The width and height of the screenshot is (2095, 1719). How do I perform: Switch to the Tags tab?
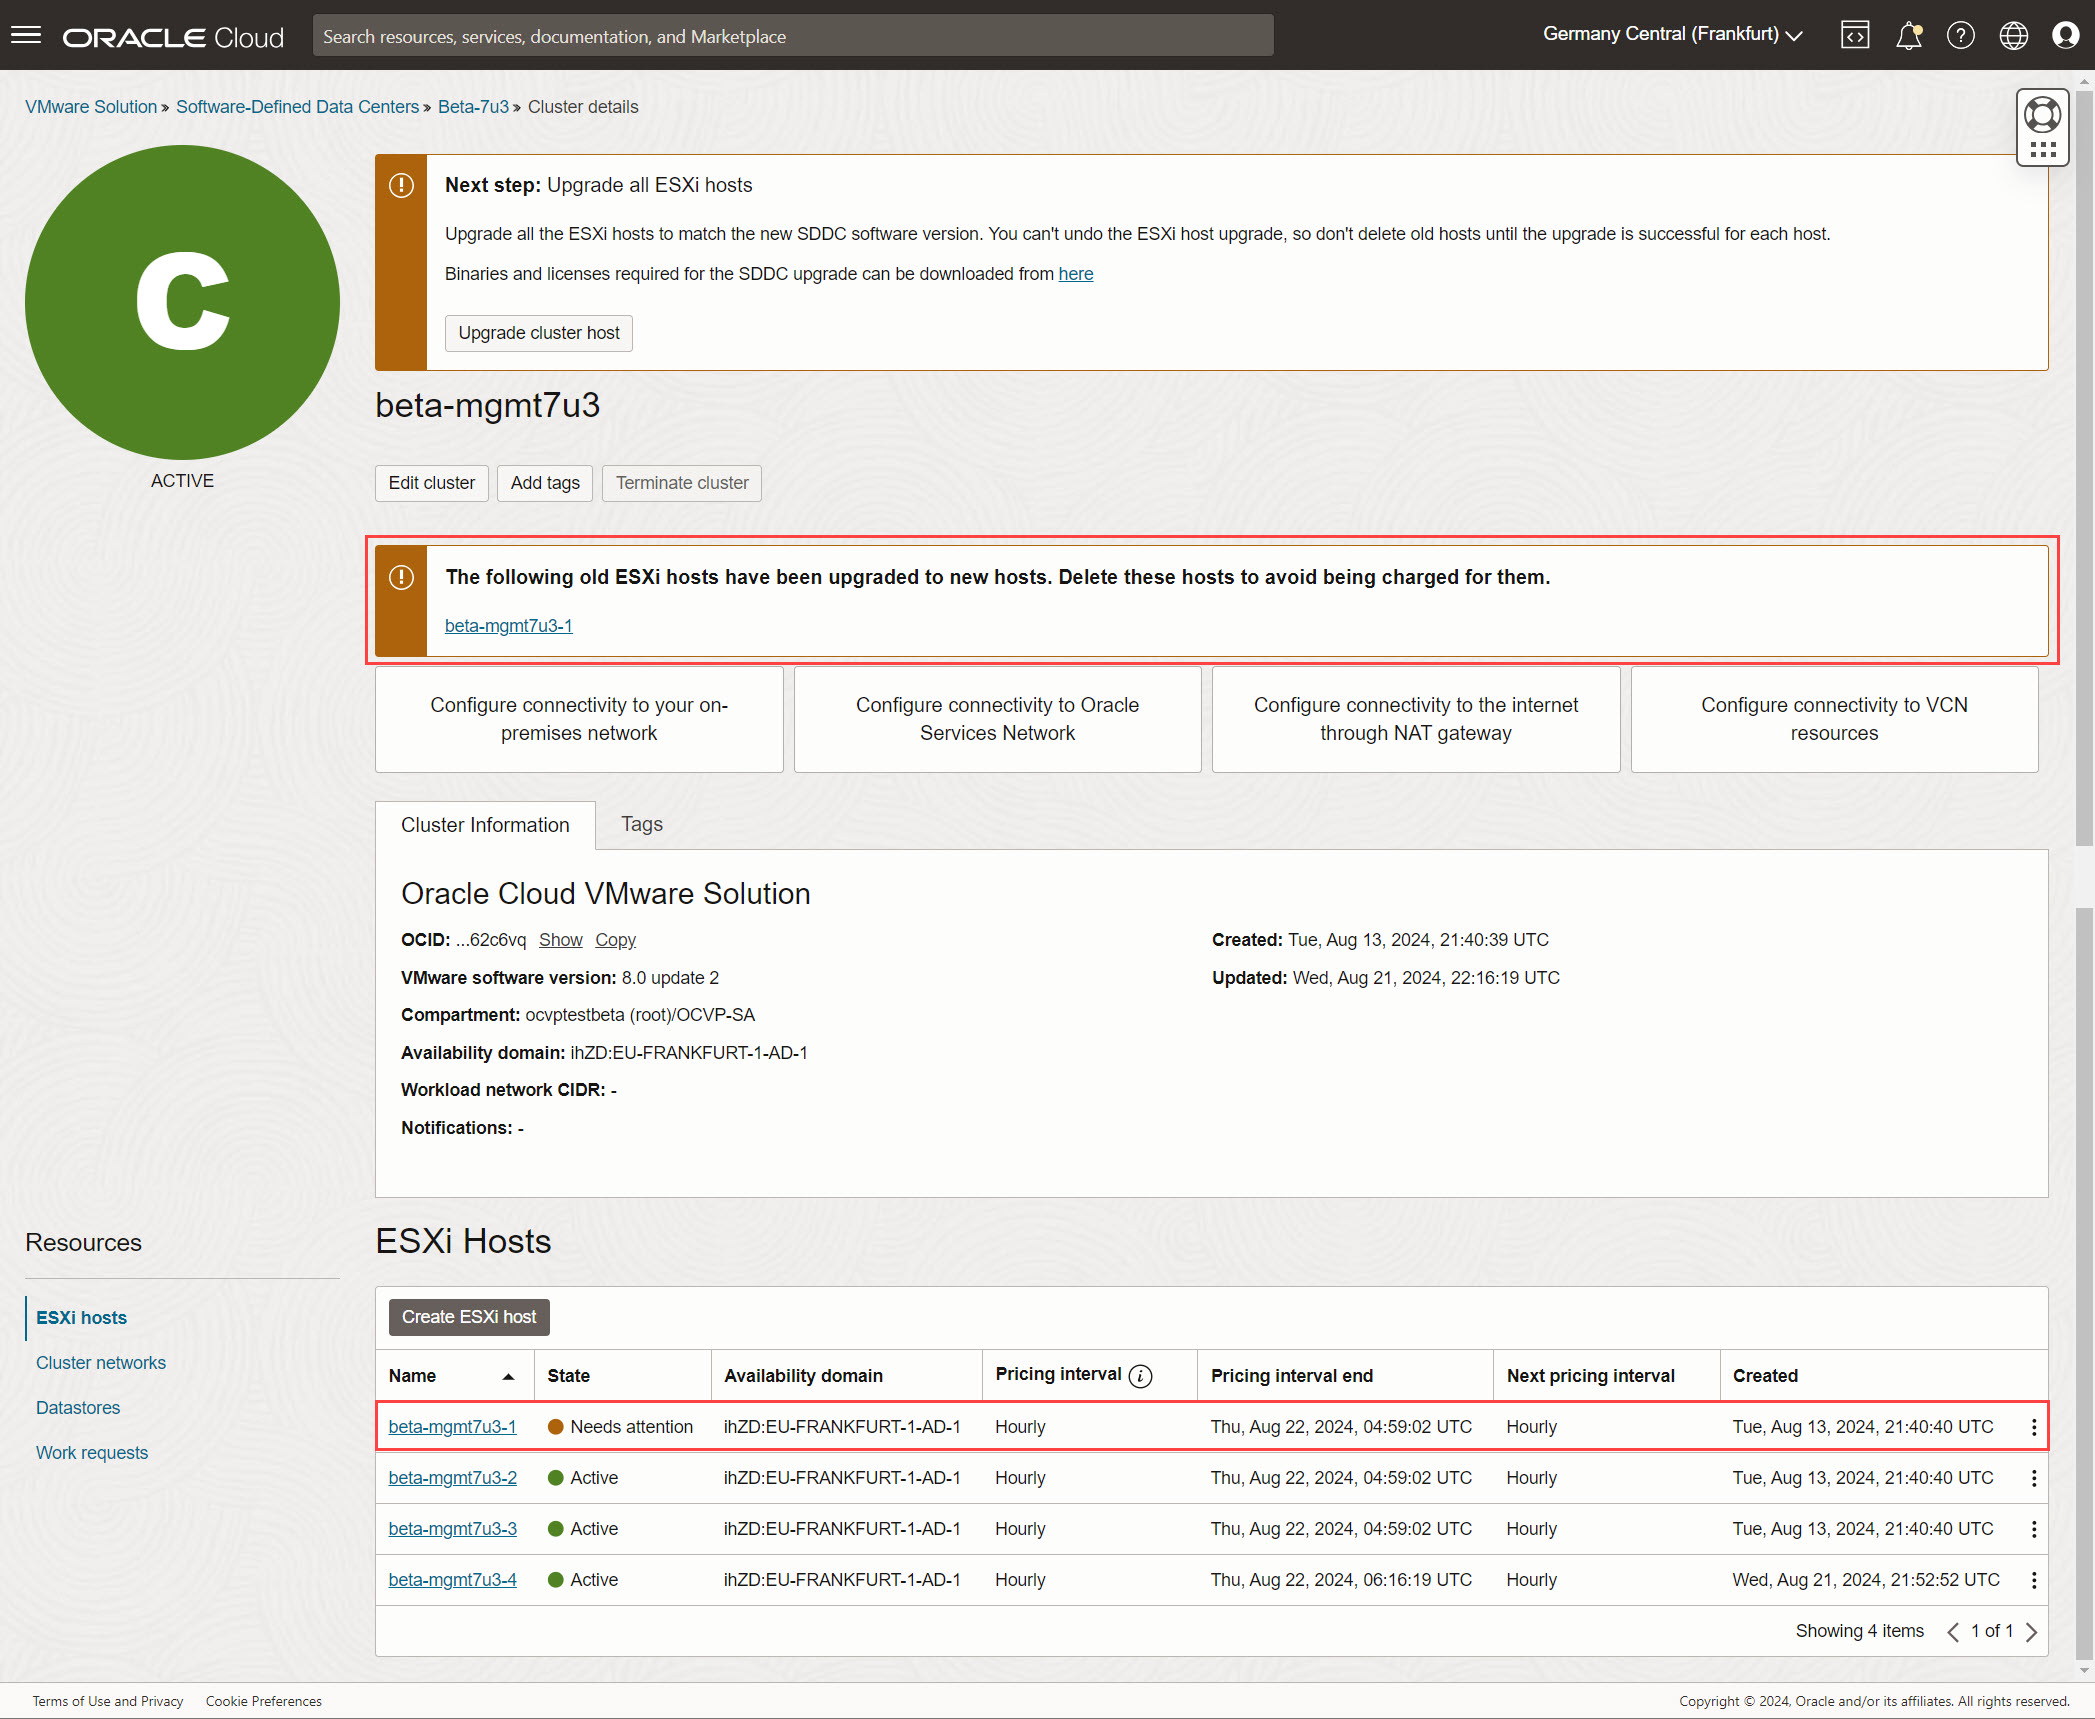[641, 824]
